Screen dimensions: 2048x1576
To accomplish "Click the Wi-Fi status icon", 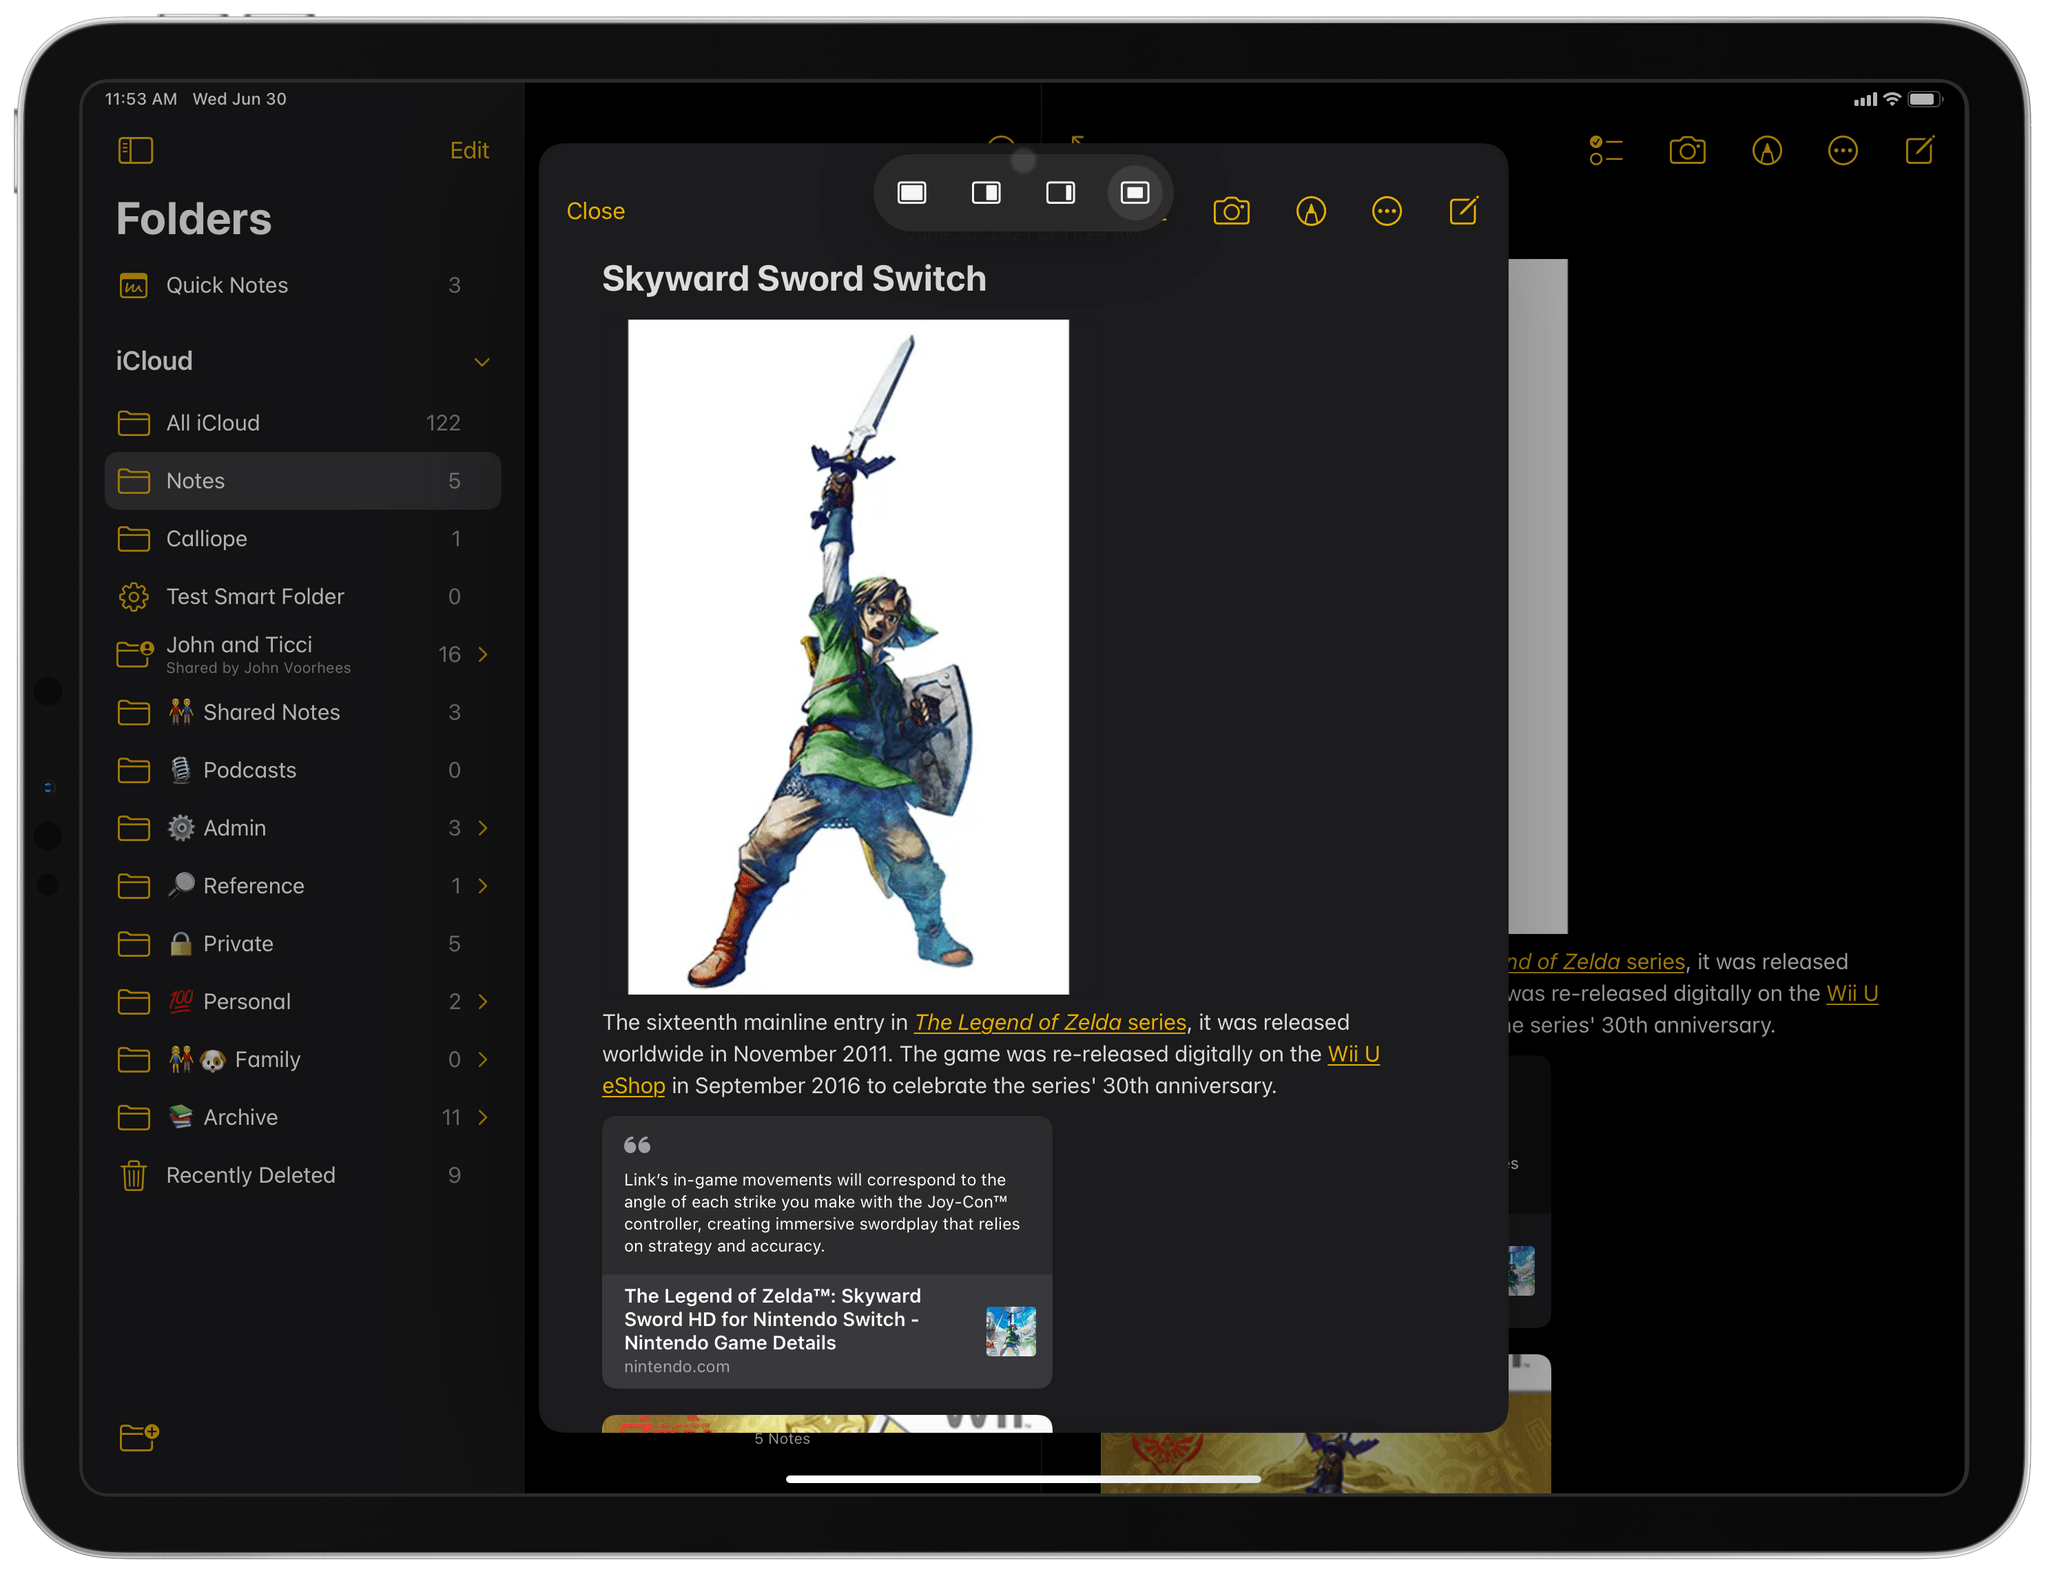I will click(1892, 99).
